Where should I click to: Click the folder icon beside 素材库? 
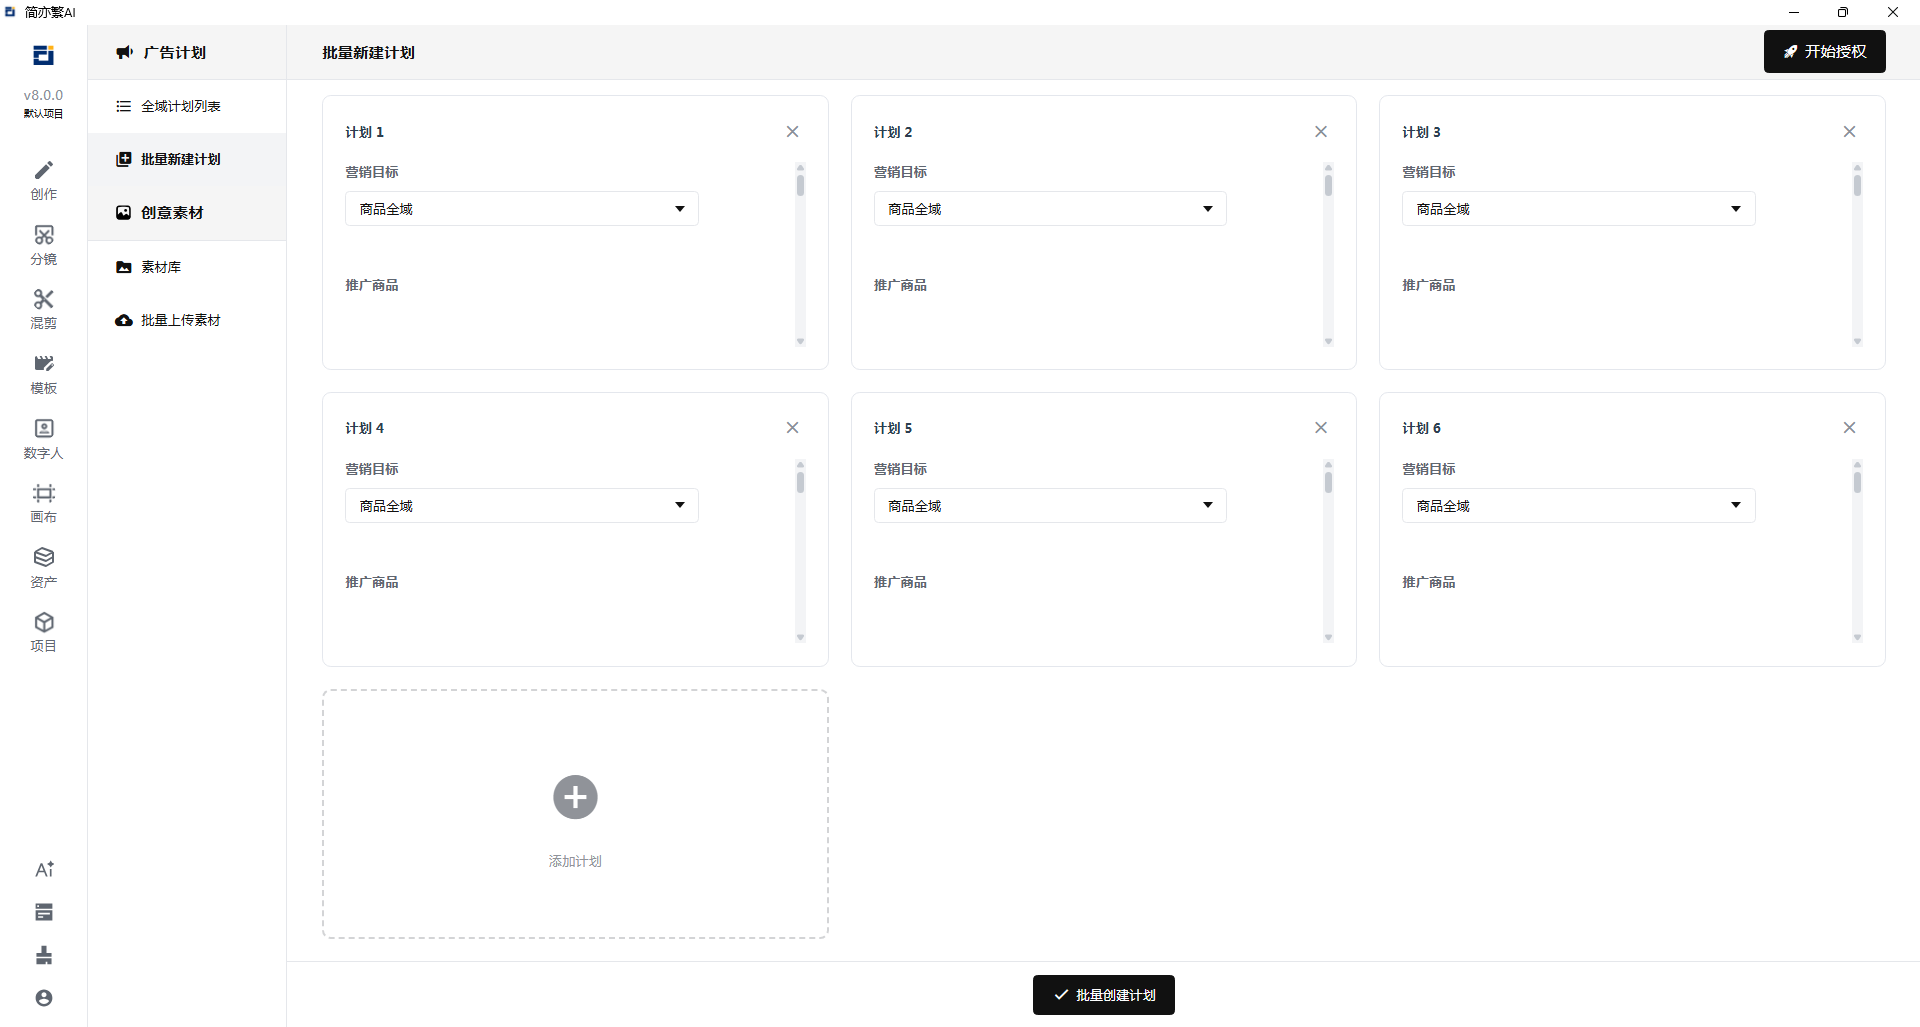pyautogui.click(x=124, y=267)
